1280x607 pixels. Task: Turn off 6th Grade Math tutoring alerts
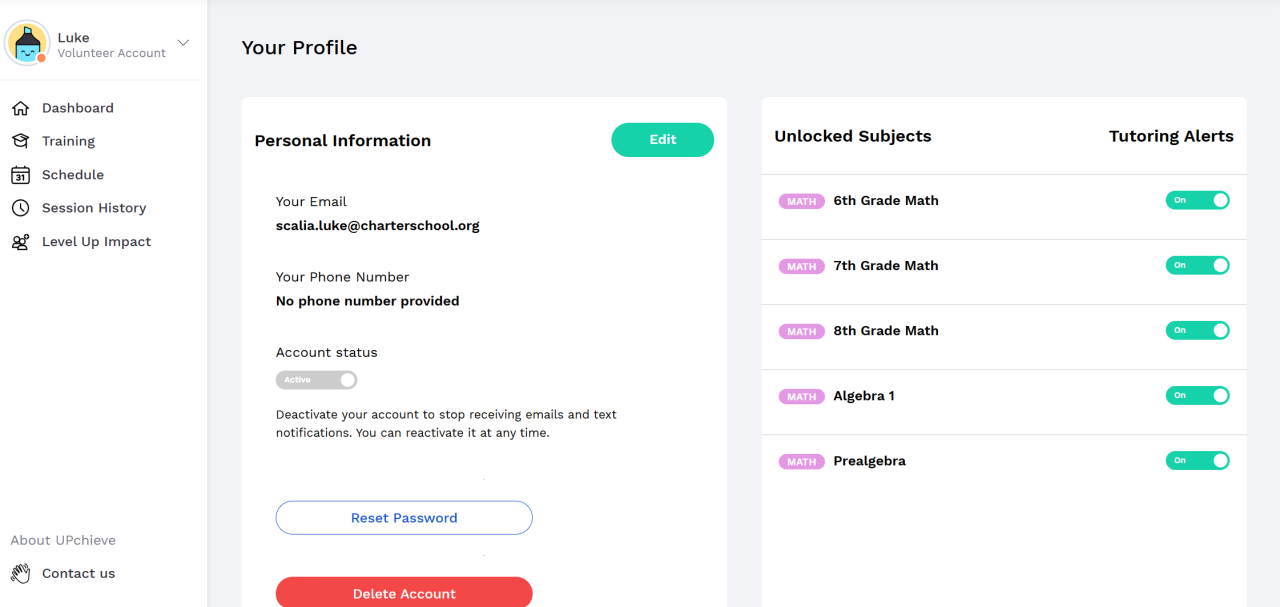(x=1197, y=200)
